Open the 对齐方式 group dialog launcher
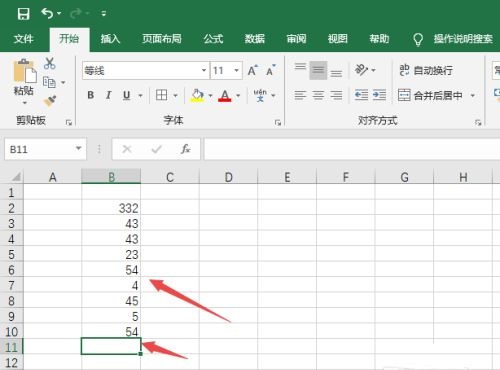Image resolution: width=500 pixels, height=370 pixels. [x=478, y=123]
